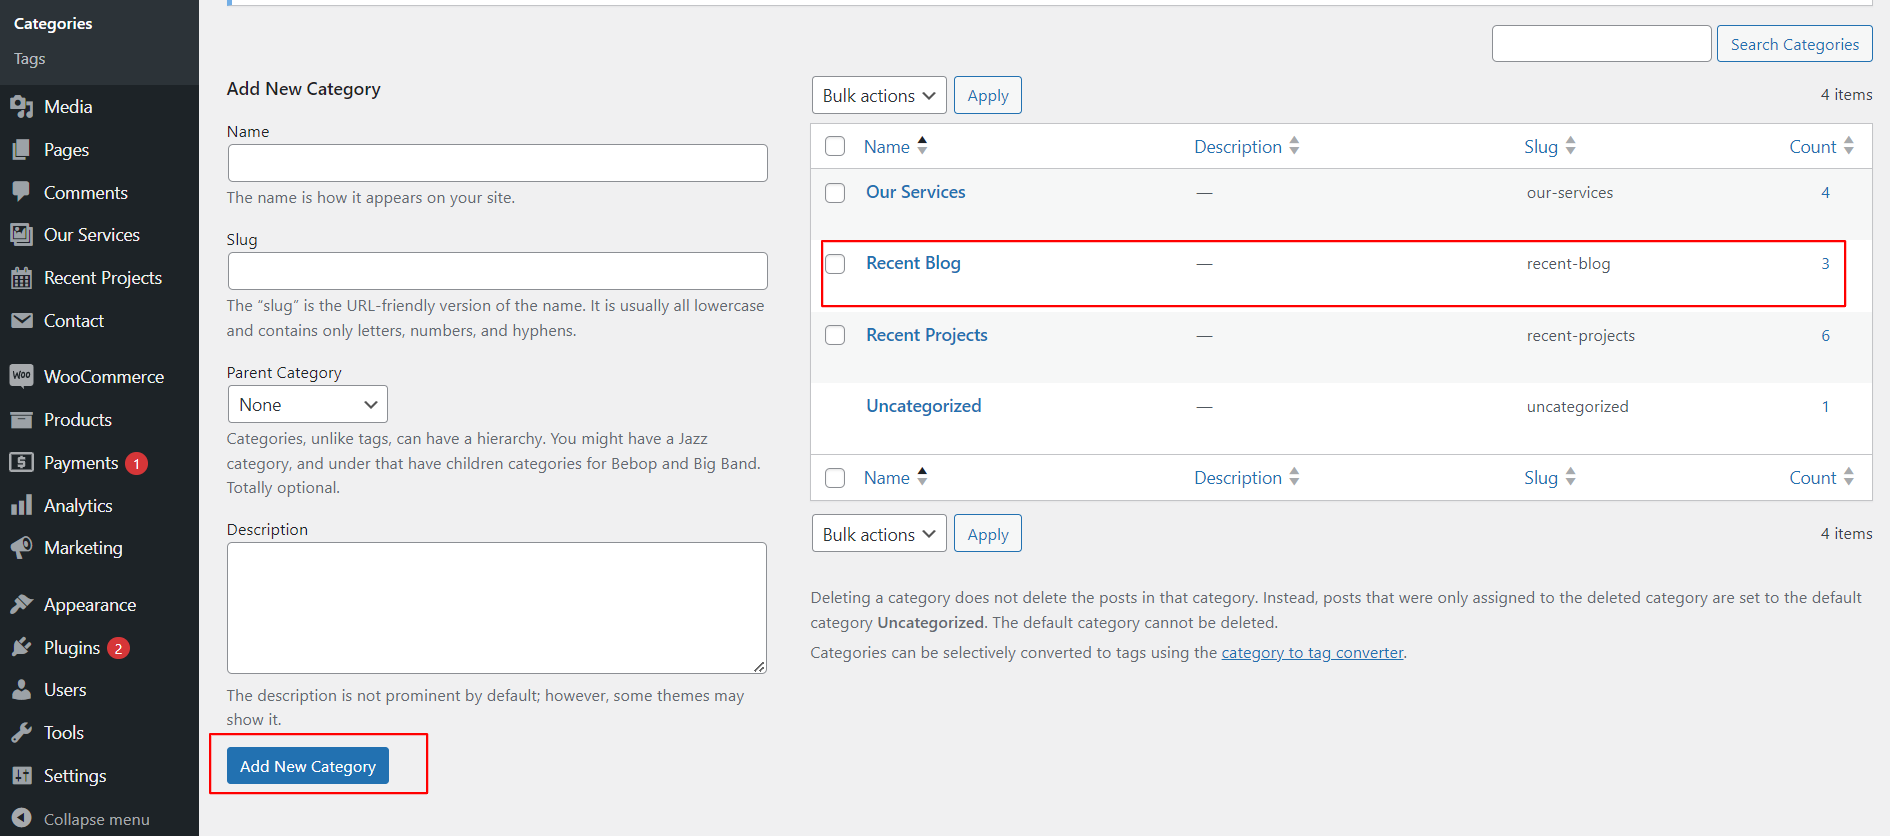Click the WooCommerce icon in sidebar
This screenshot has width=1890, height=836.
pyautogui.click(x=22, y=376)
